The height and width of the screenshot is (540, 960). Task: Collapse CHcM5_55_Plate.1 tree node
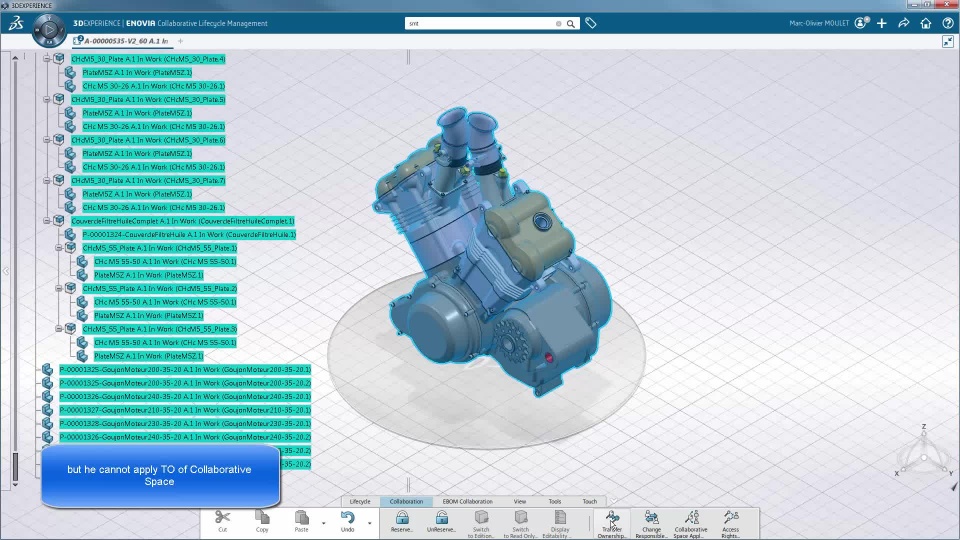tap(59, 248)
